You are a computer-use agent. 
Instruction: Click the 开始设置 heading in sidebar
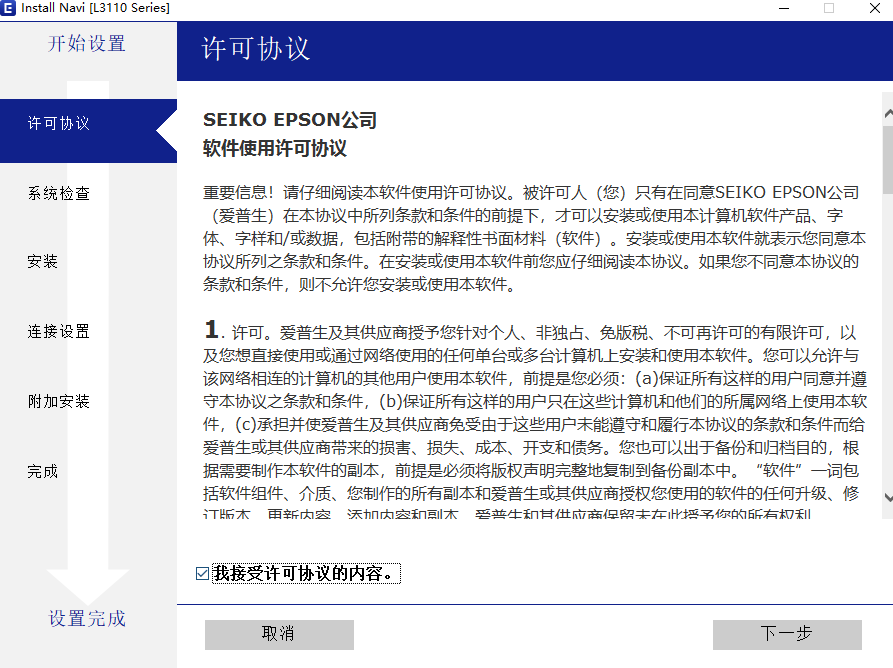click(x=87, y=43)
